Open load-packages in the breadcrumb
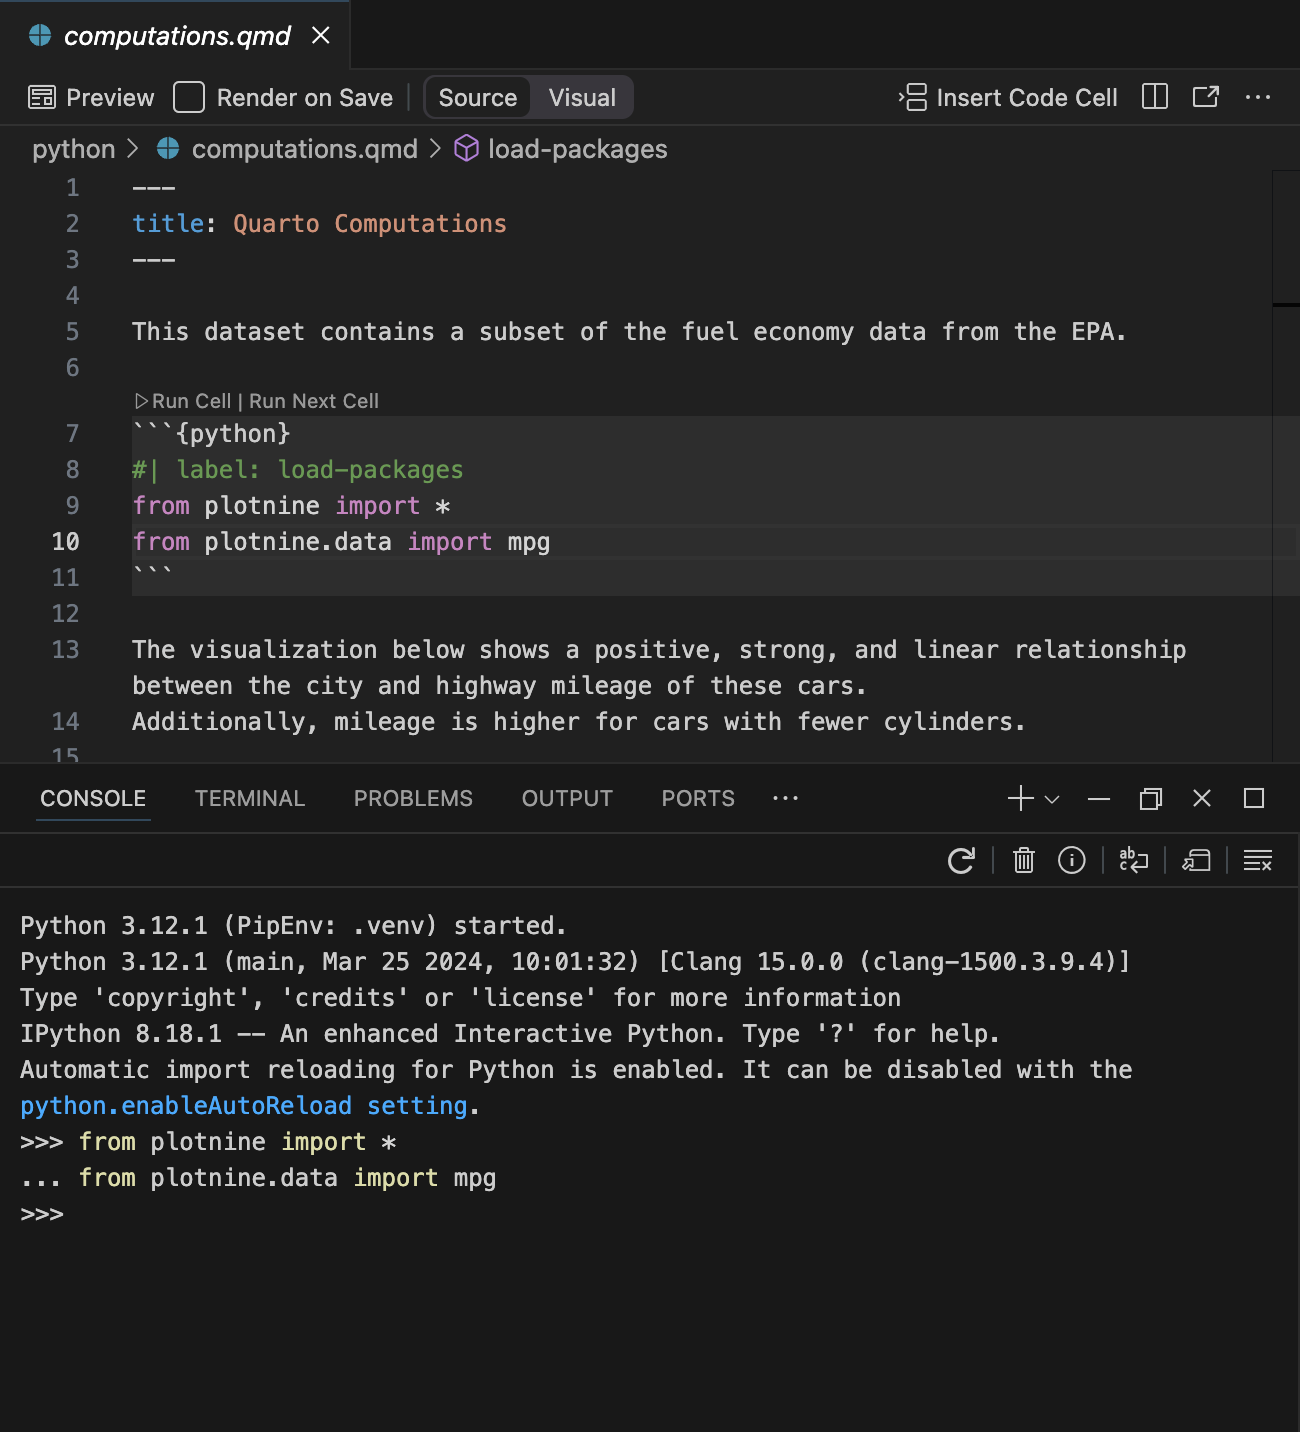The width and height of the screenshot is (1300, 1432). pyautogui.click(x=577, y=148)
